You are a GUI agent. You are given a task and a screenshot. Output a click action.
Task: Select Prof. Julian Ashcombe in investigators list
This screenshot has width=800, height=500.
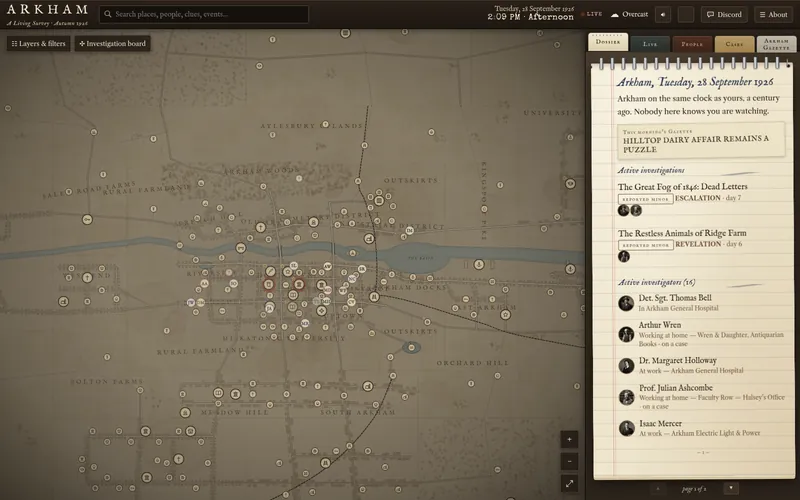(702, 397)
